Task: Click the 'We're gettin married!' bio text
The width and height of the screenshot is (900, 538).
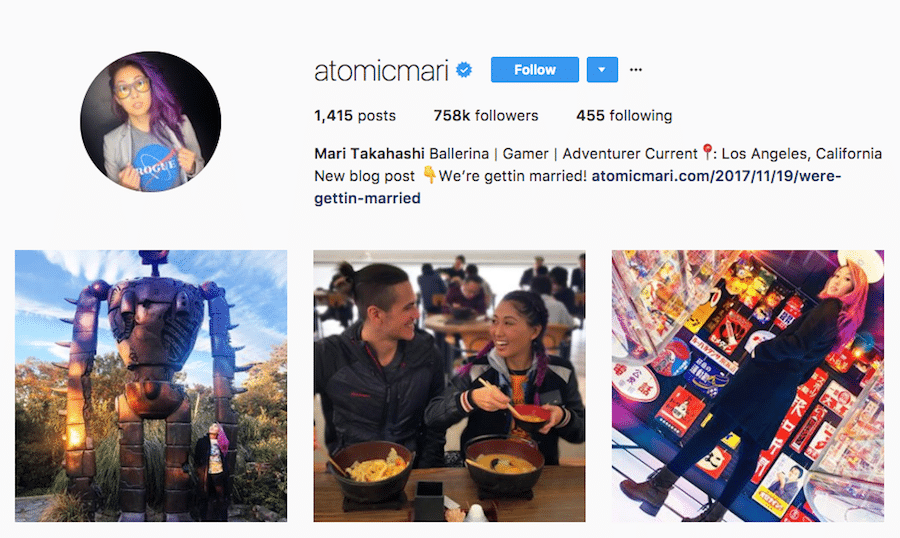Action: 513,176
